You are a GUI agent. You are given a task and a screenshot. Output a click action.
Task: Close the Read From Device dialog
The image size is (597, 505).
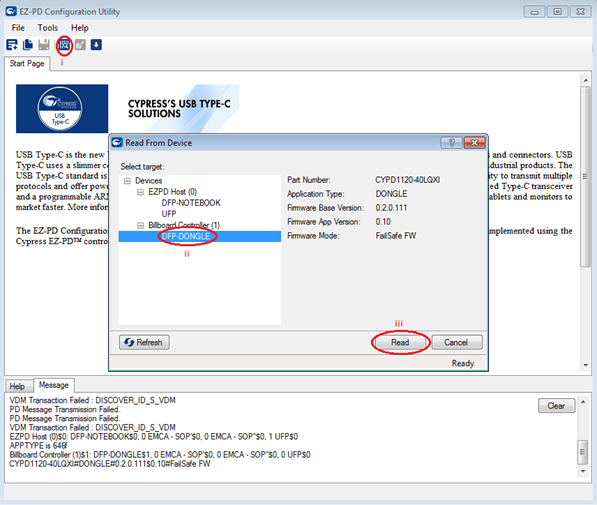(474, 143)
